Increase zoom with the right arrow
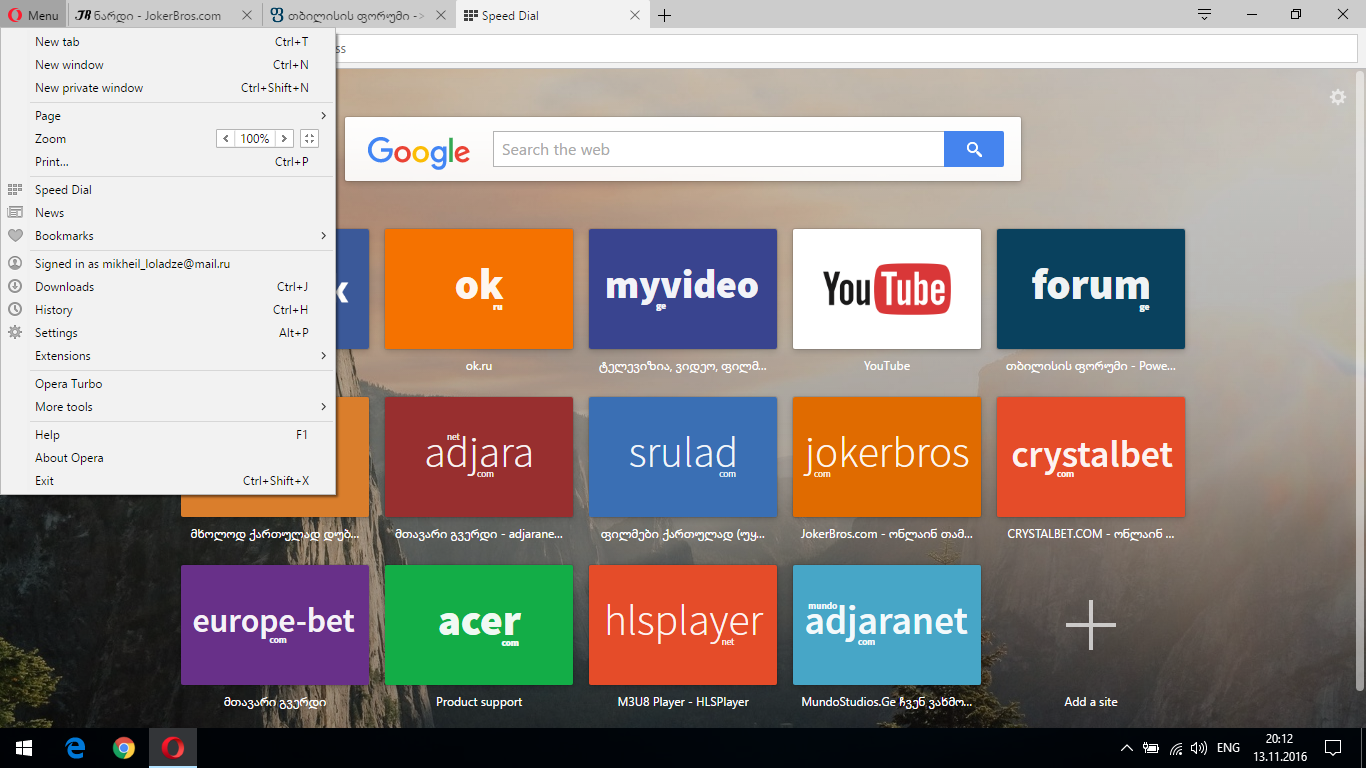1366x768 pixels. coord(284,139)
